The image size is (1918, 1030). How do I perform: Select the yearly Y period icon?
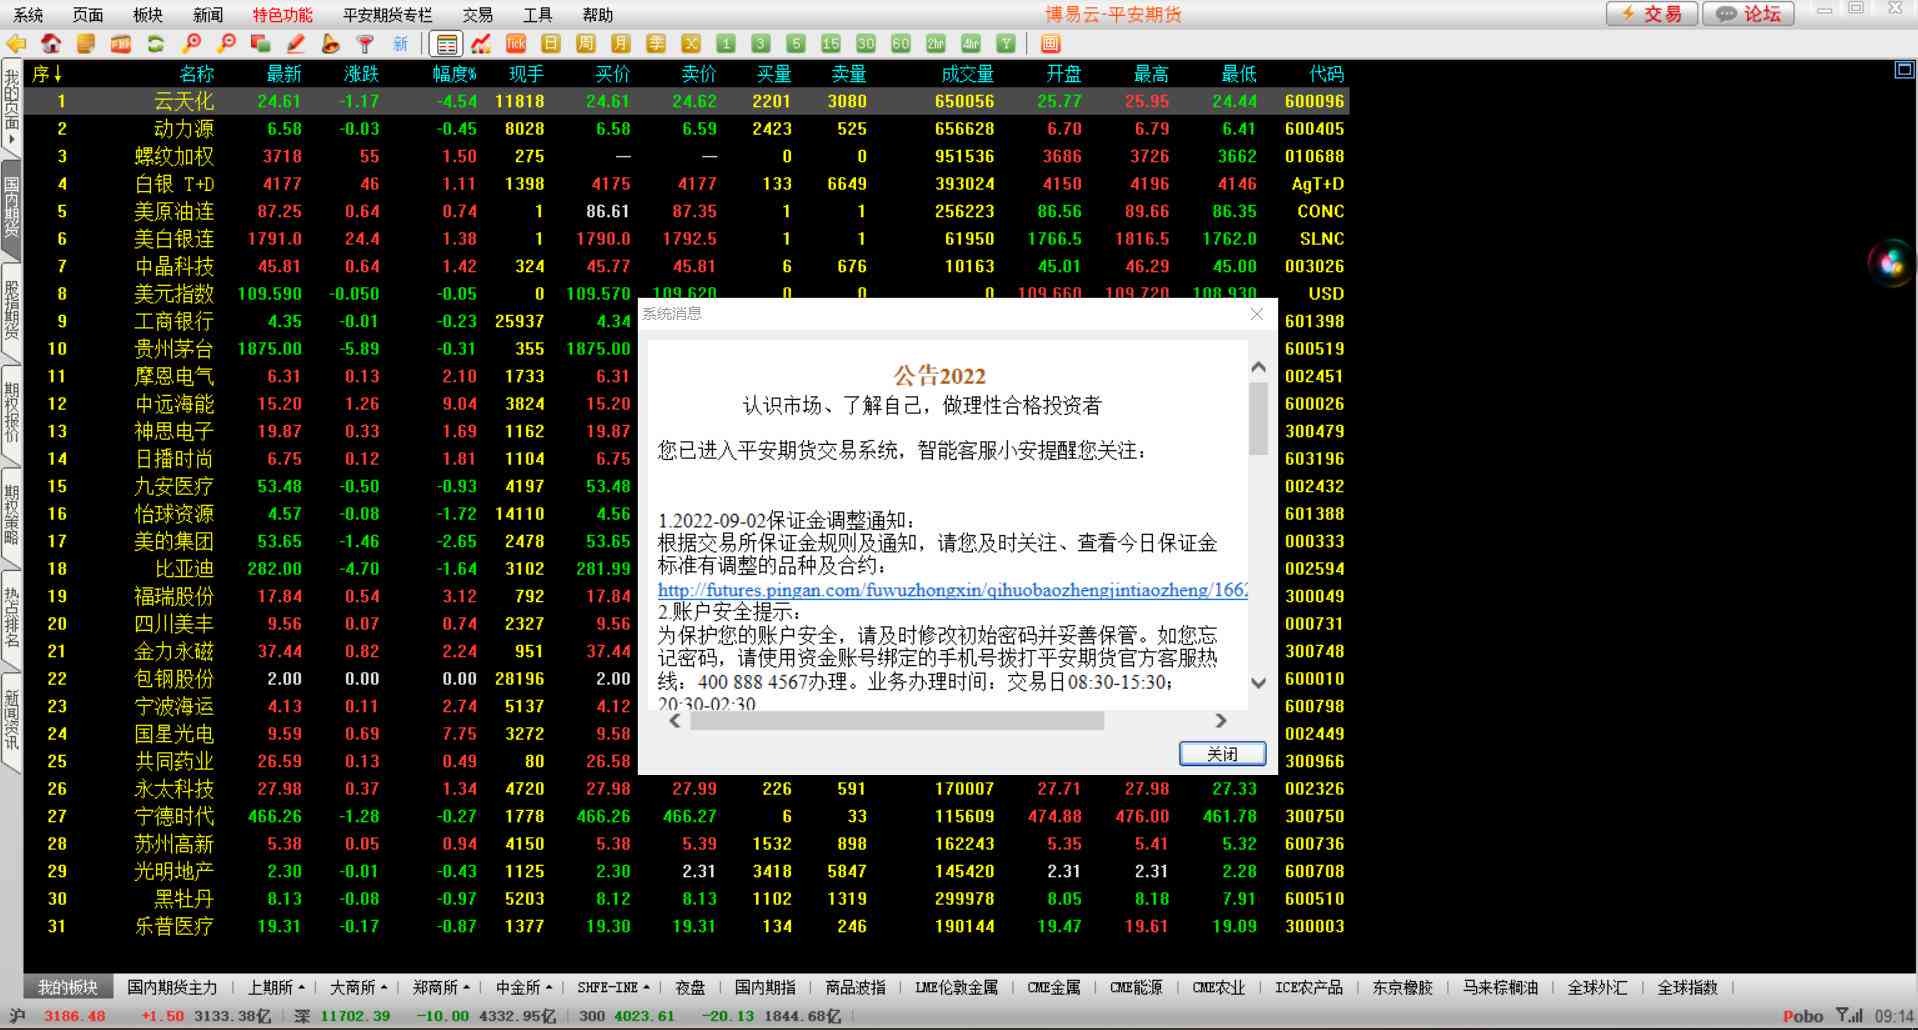click(1006, 44)
